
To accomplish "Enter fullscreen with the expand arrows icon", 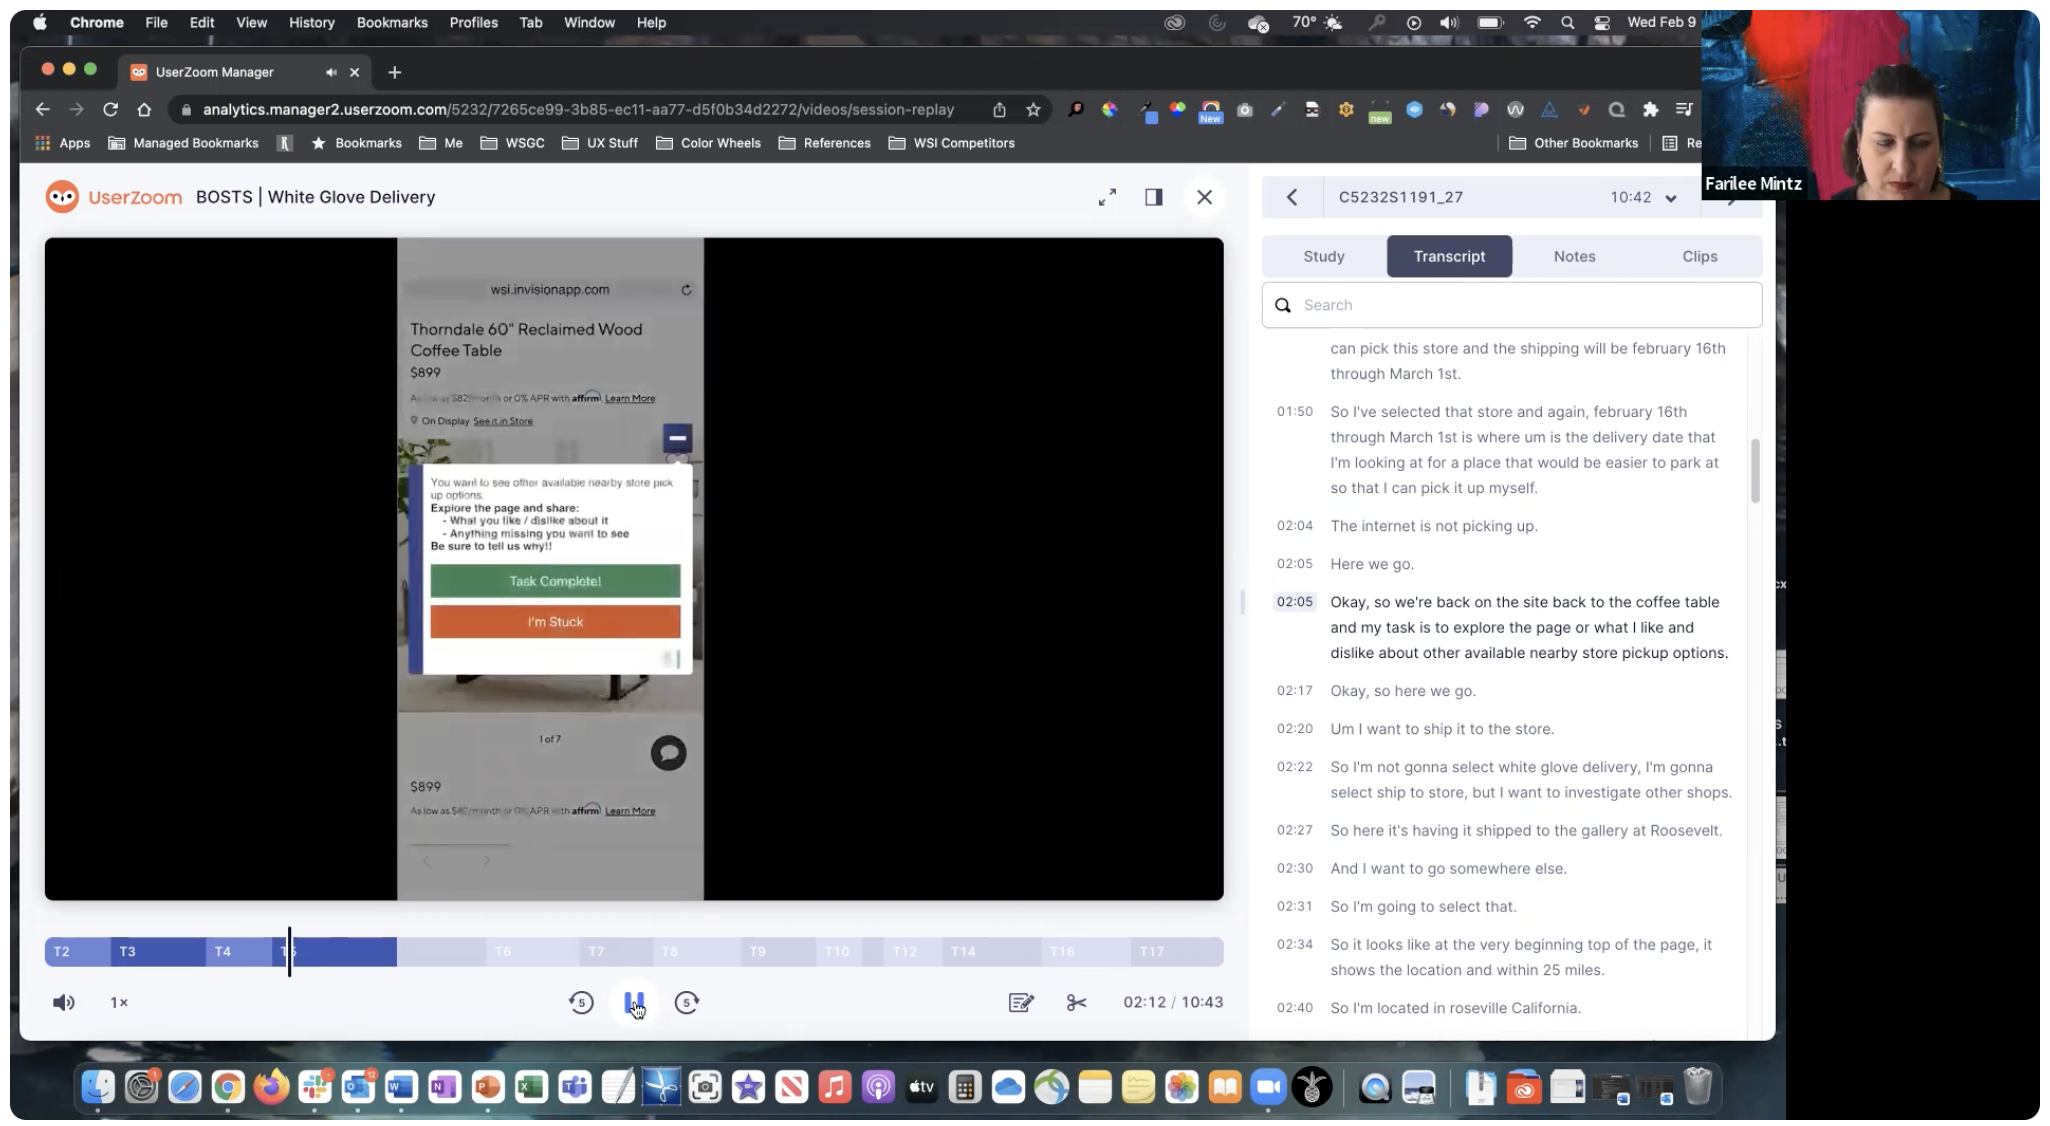I will pyautogui.click(x=1107, y=197).
